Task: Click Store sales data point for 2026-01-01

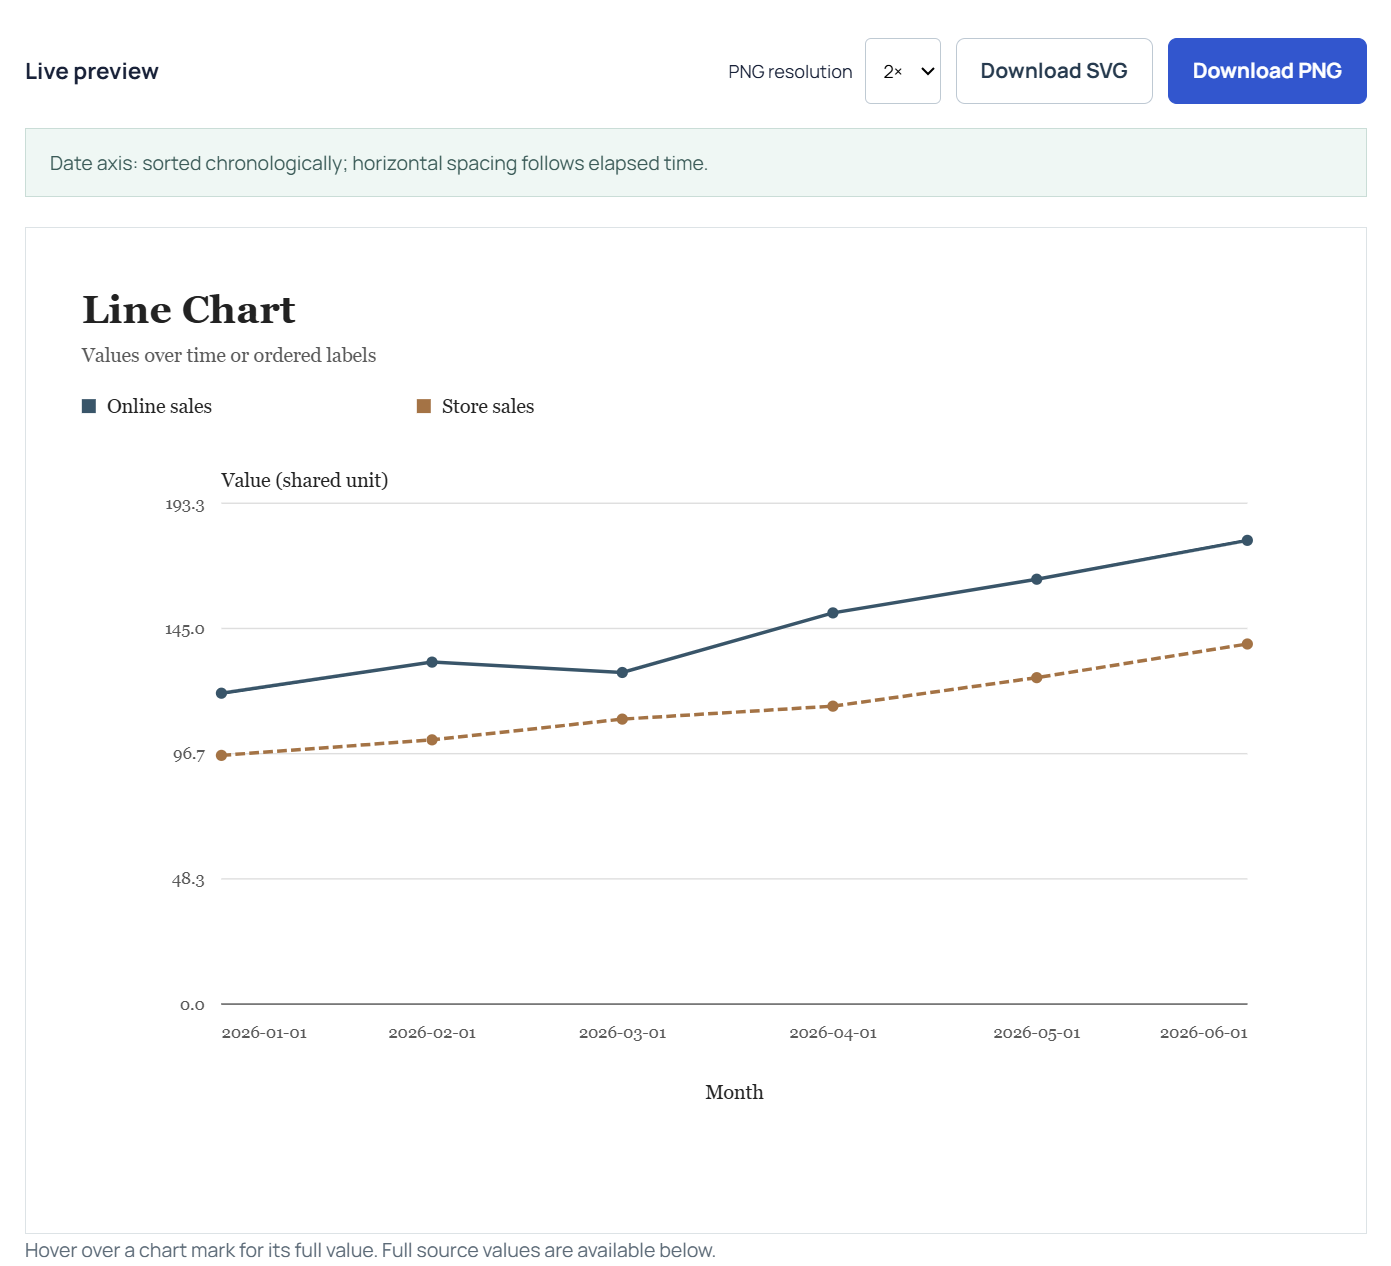Action: [x=222, y=756]
